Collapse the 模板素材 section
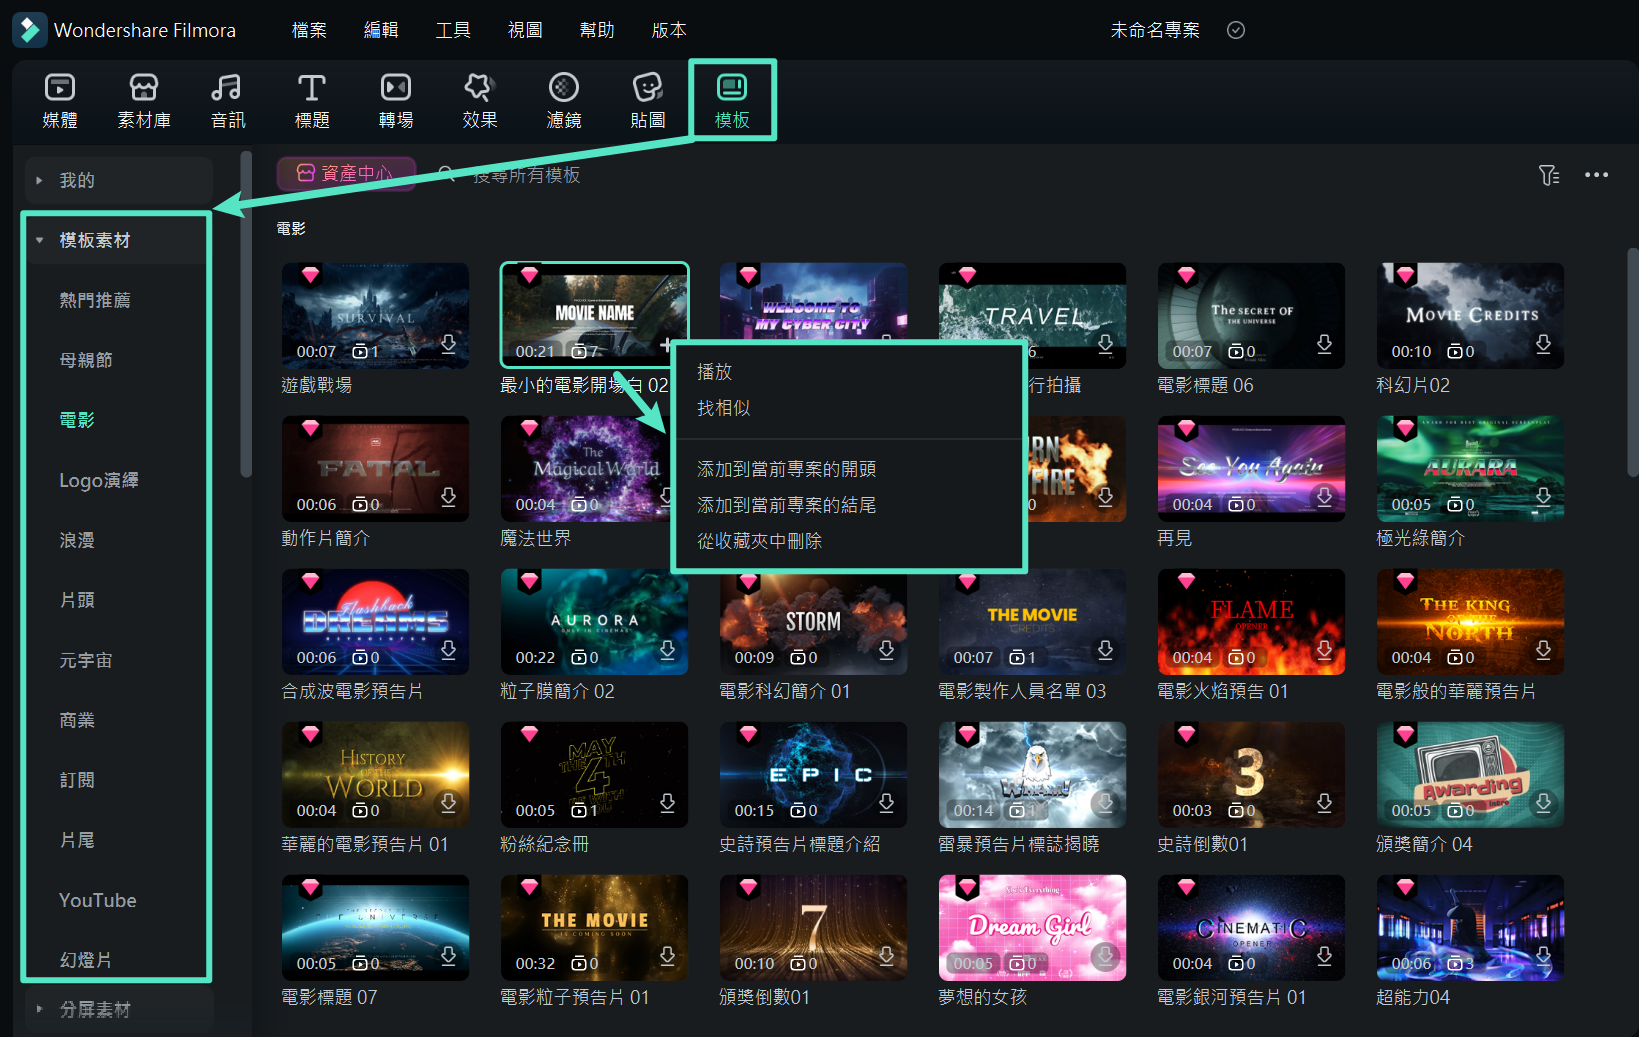1639x1037 pixels. pyautogui.click(x=39, y=240)
